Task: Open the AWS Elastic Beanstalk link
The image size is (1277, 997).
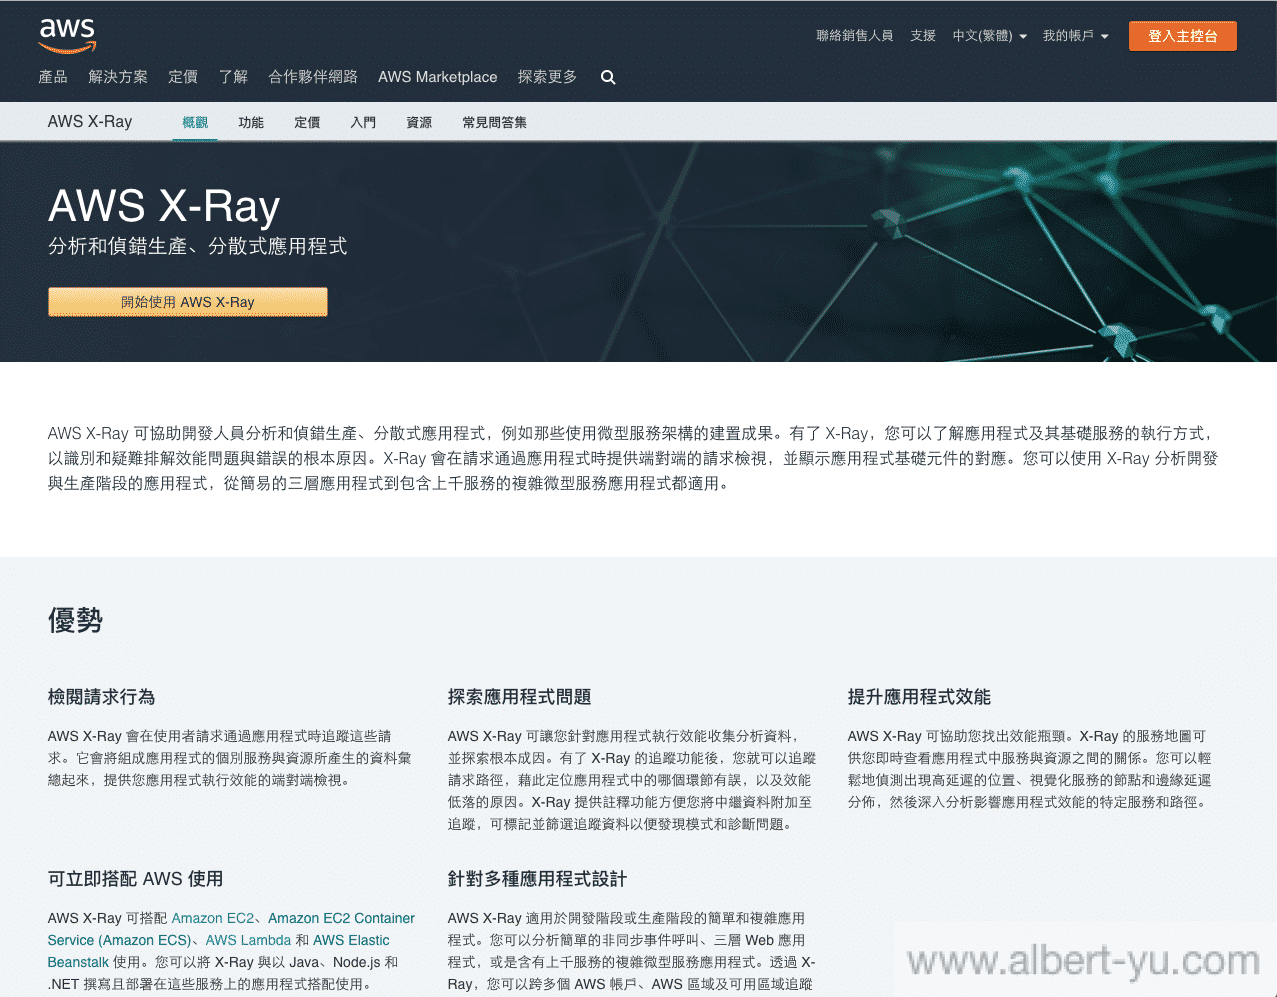Action: point(218,951)
